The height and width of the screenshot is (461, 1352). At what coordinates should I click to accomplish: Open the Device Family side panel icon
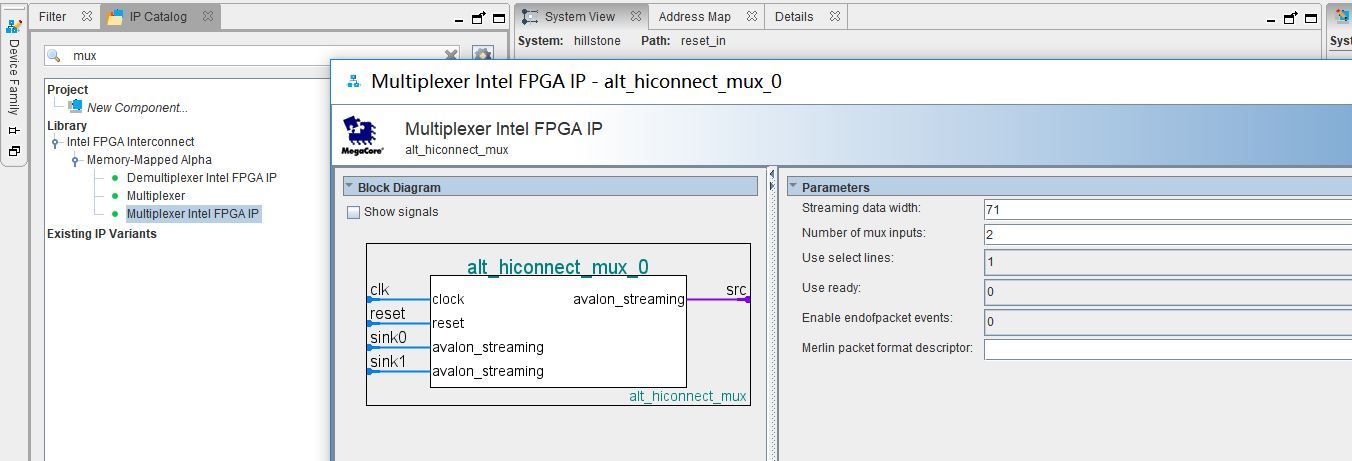point(14,26)
